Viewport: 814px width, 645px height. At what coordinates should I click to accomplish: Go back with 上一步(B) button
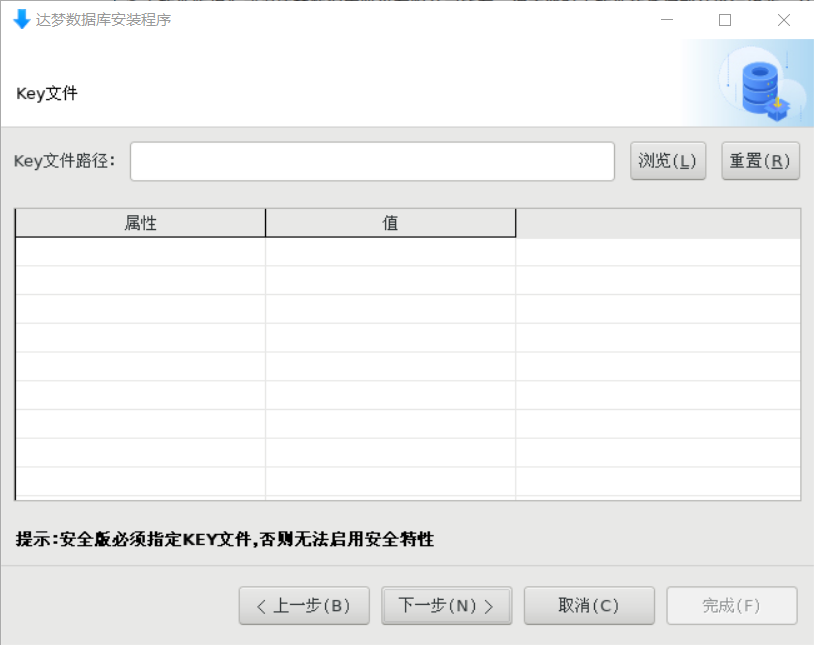(304, 606)
